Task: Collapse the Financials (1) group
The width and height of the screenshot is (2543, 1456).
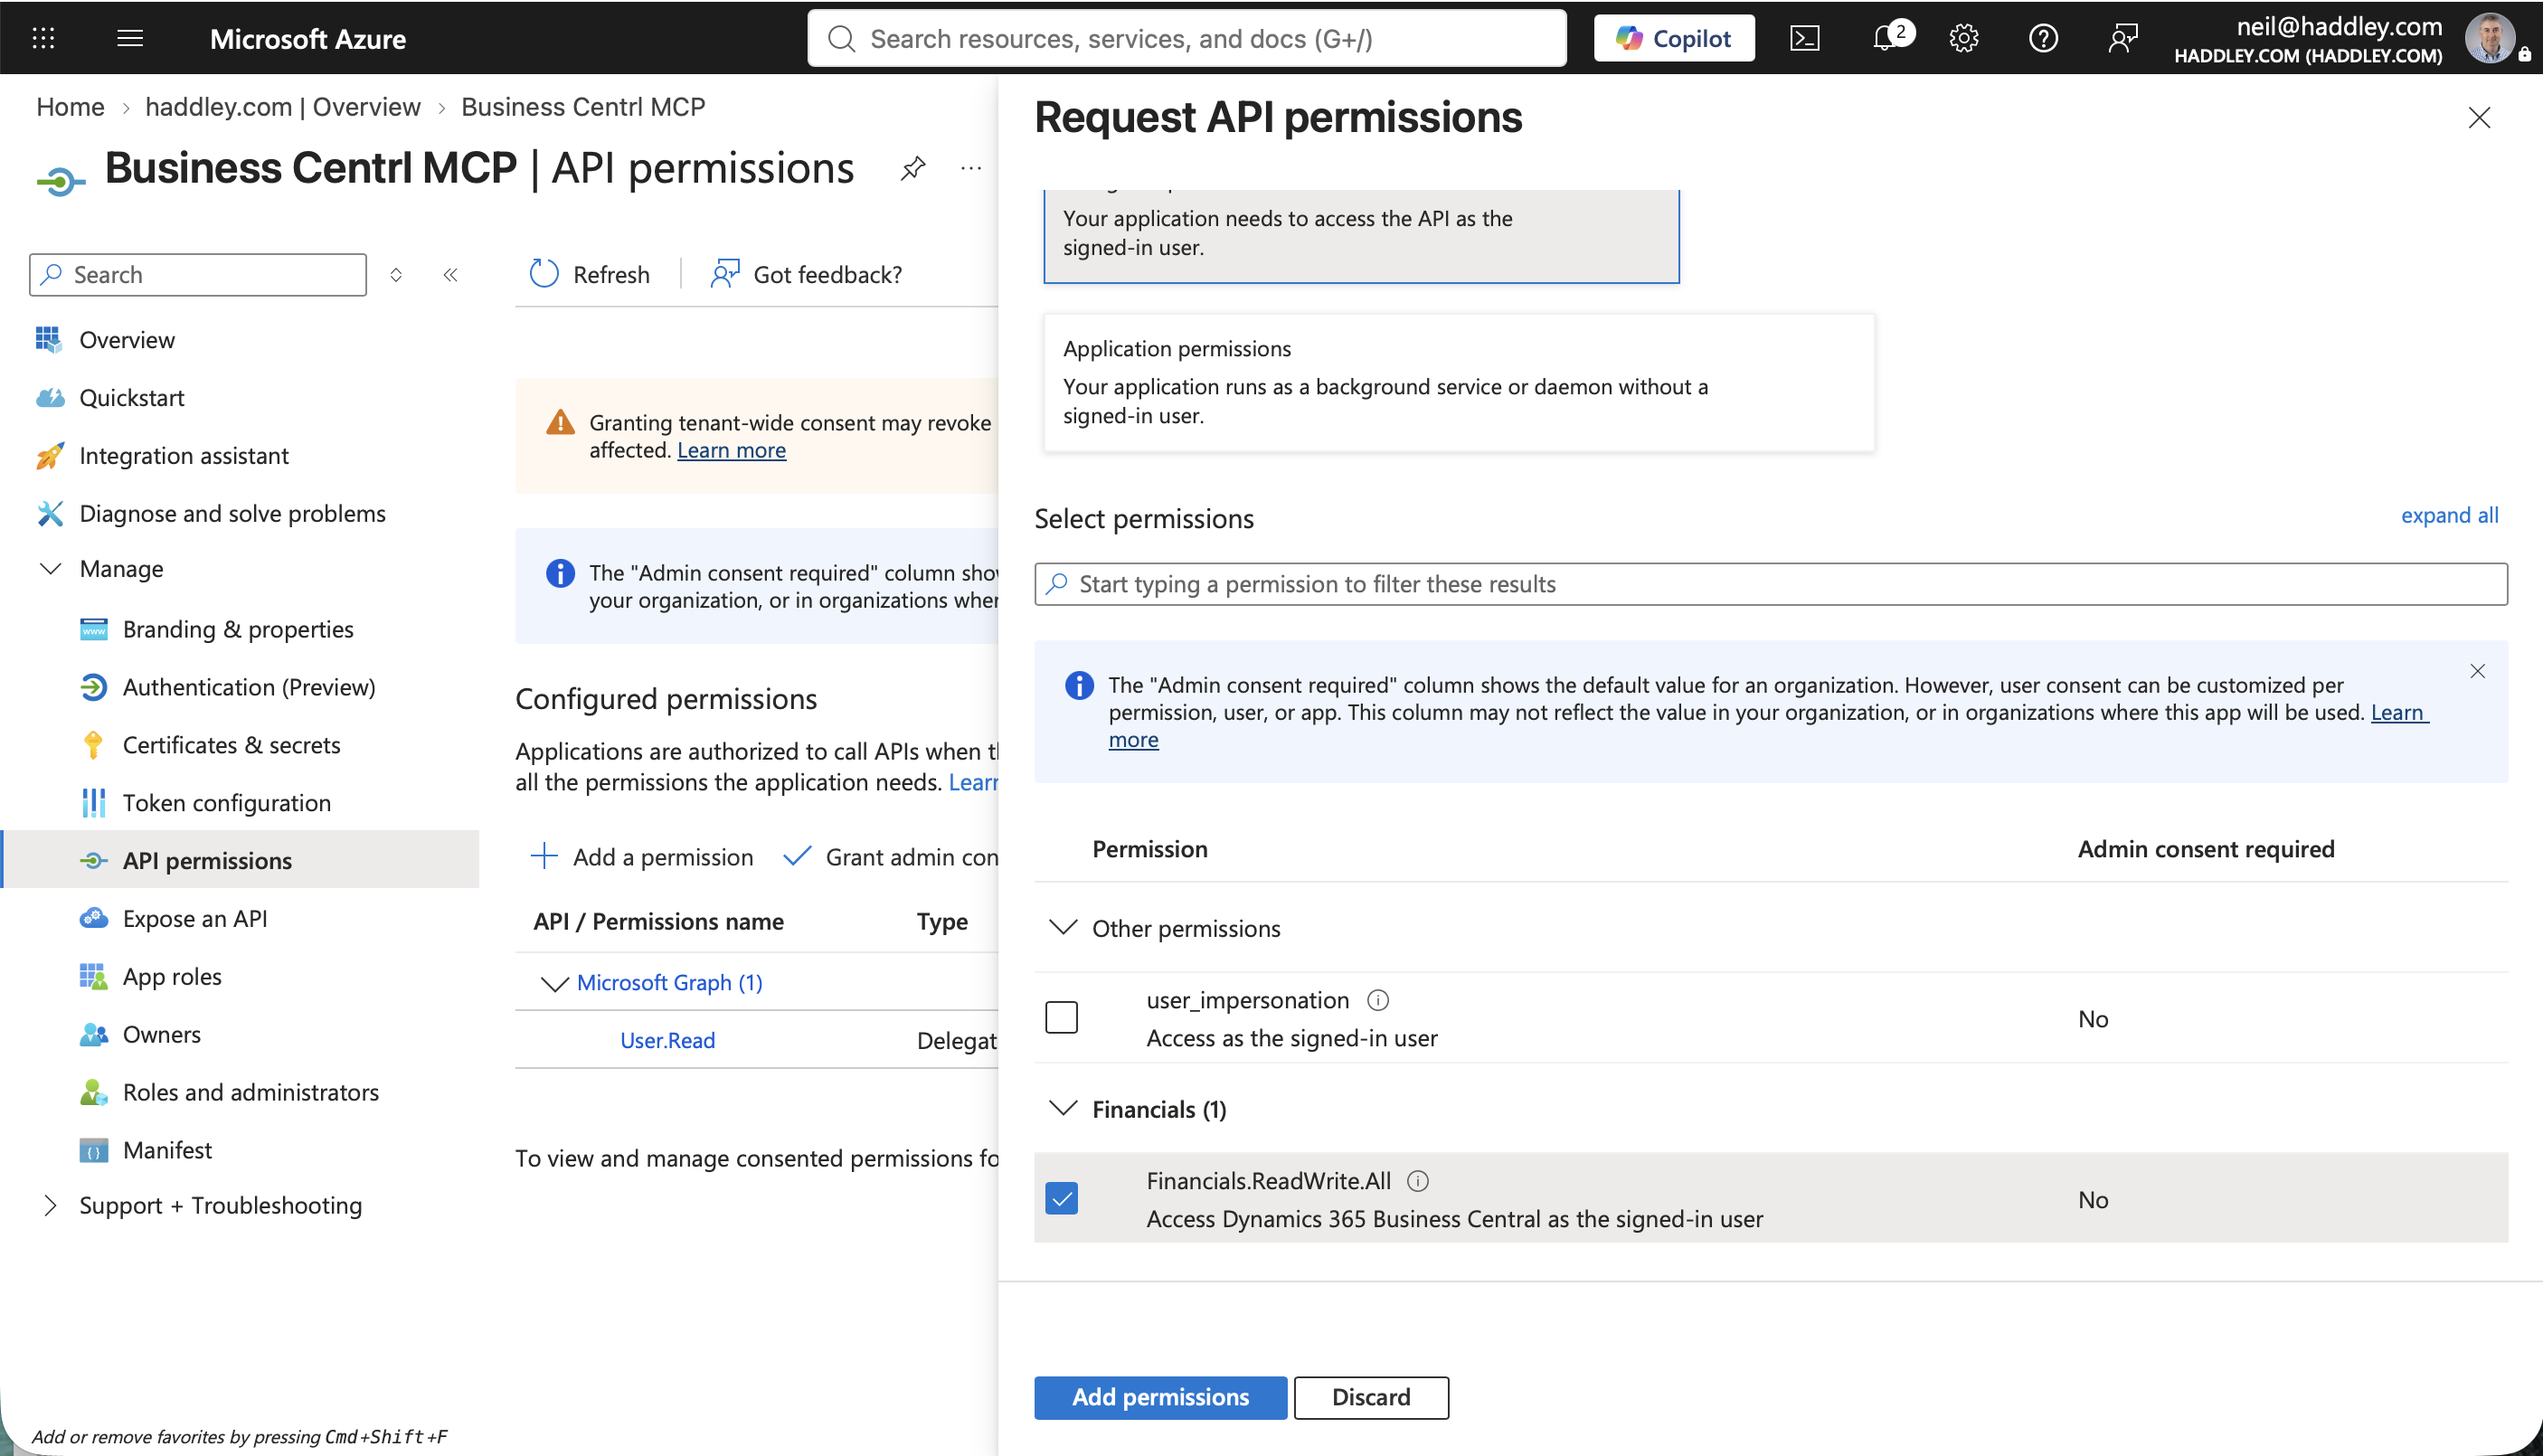Action: click(1063, 1109)
